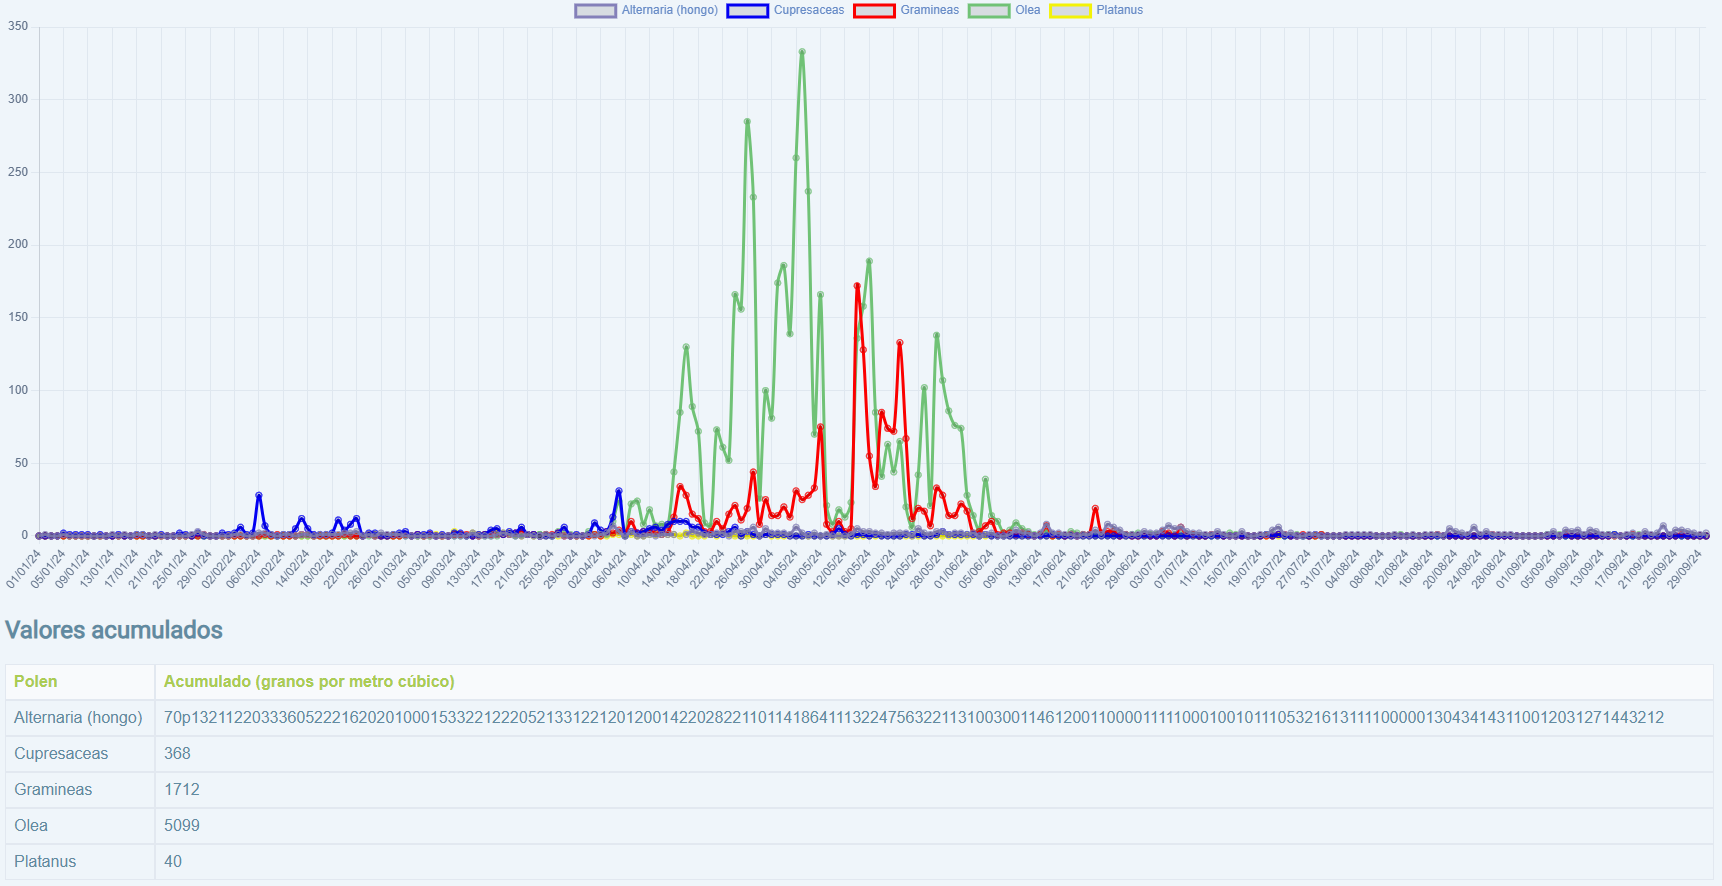This screenshot has width=1722, height=886.
Task: Toggle the Alternaria (hongo) series label
Action: [x=669, y=11]
